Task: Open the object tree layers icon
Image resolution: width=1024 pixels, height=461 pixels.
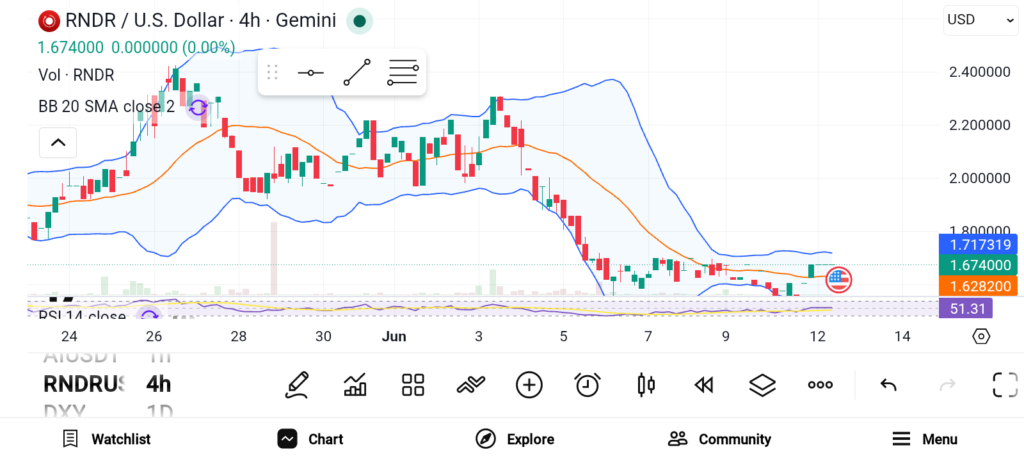Action: tap(762, 385)
